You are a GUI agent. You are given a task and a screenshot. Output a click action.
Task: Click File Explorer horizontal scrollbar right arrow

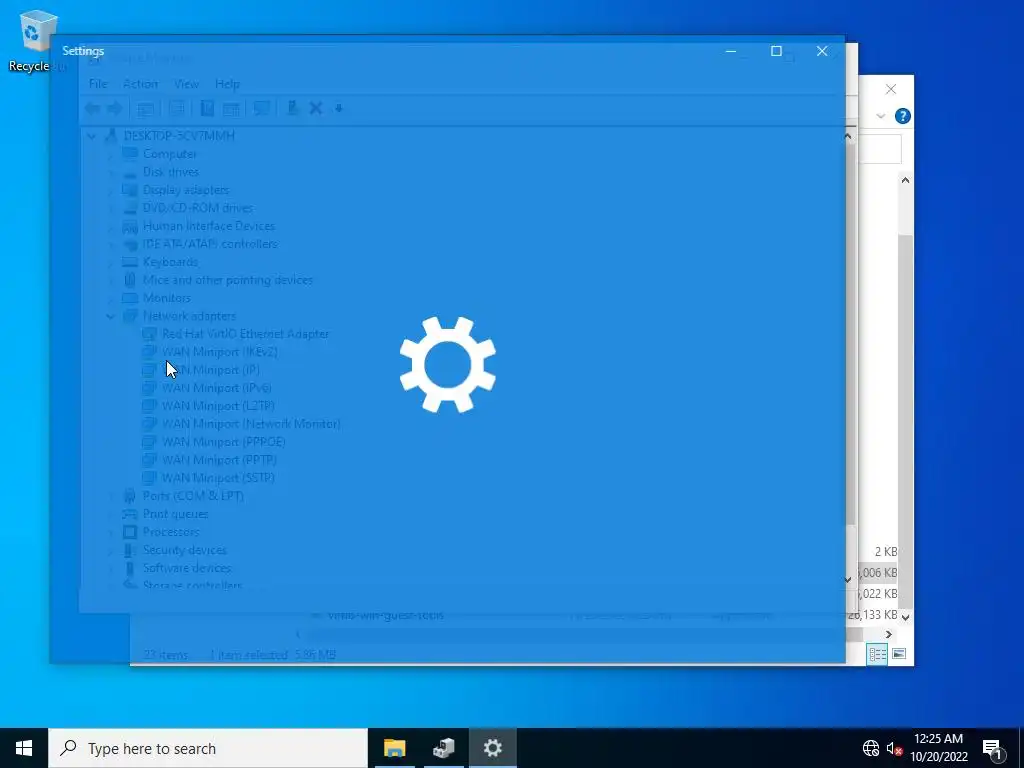pos(888,634)
